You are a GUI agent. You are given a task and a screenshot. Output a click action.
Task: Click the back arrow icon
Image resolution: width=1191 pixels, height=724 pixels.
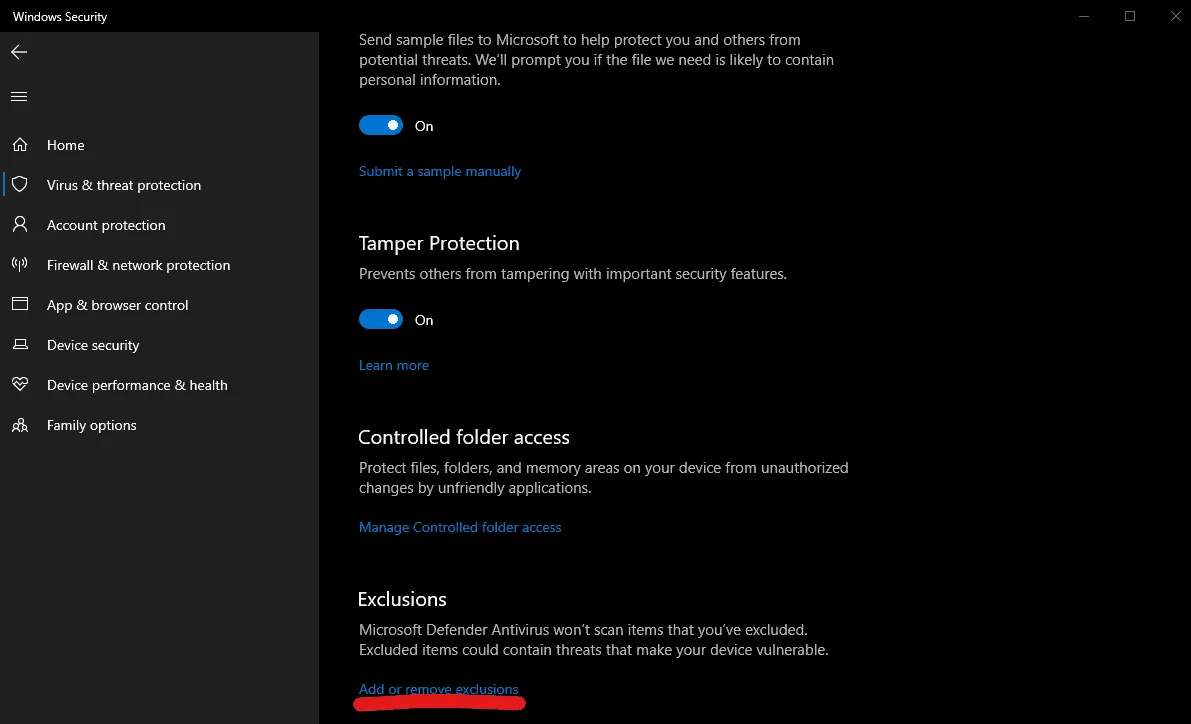point(19,52)
